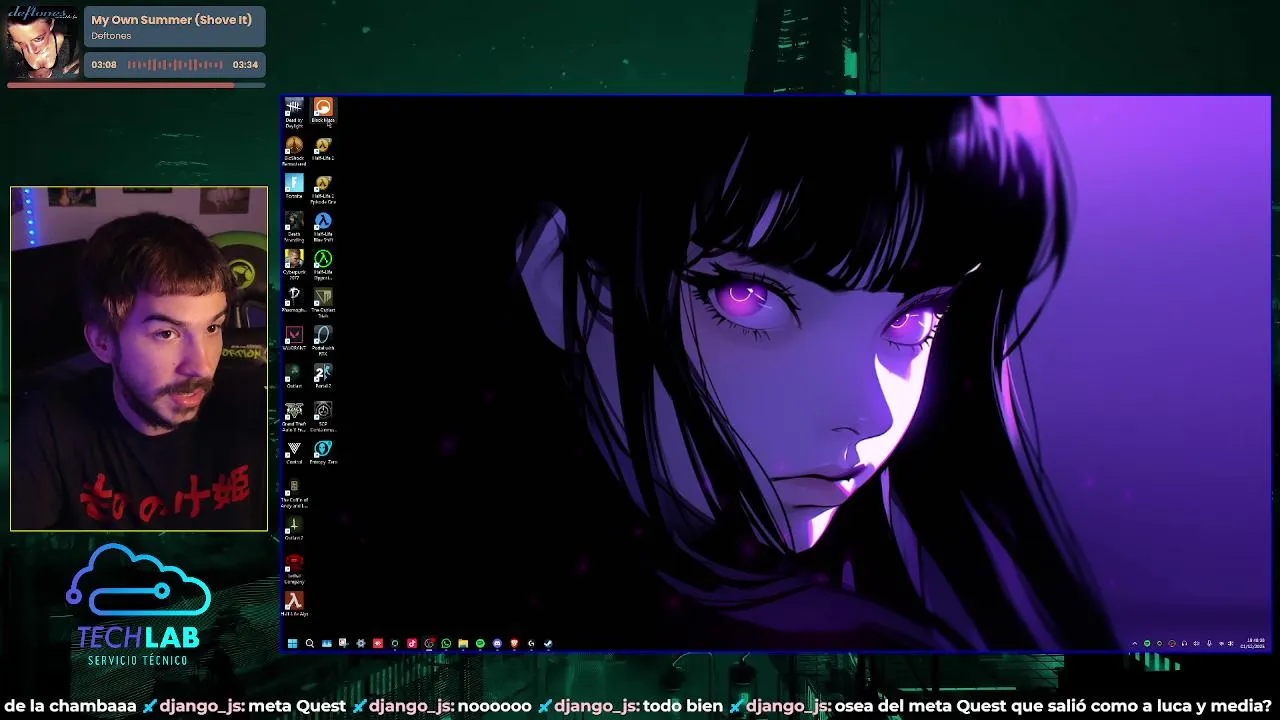The width and height of the screenshot is (1280, 720).
Task: Select The Coffin of Andy and Leyley icon
Action: coord(294,494)
